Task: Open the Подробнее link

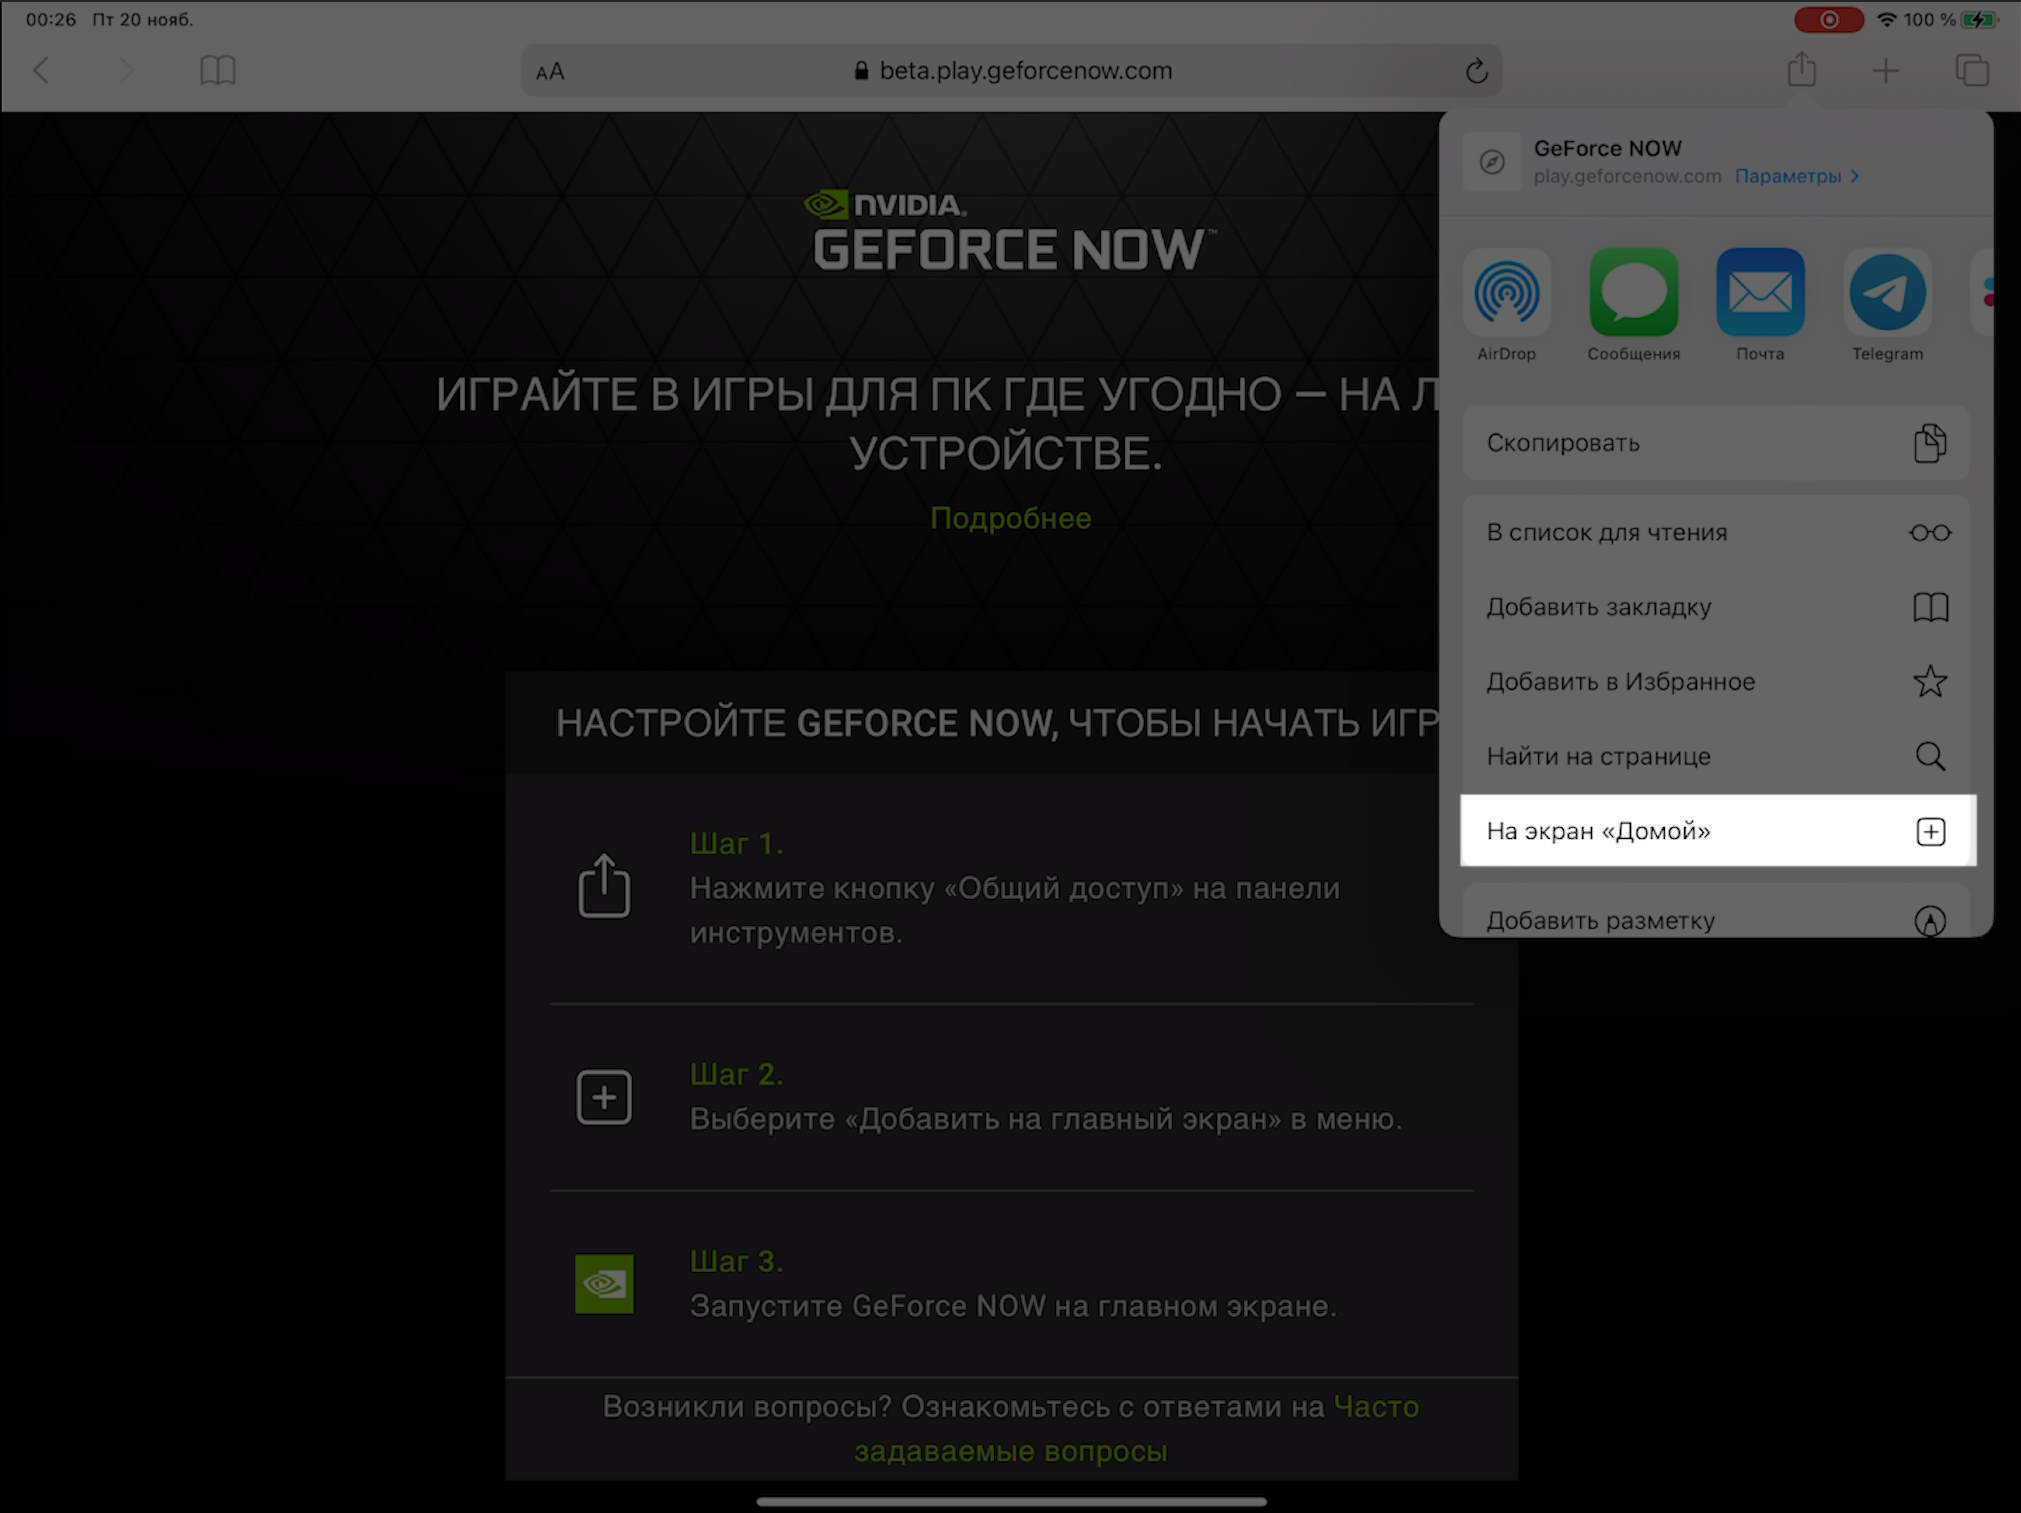Action: click(1010, 518)
